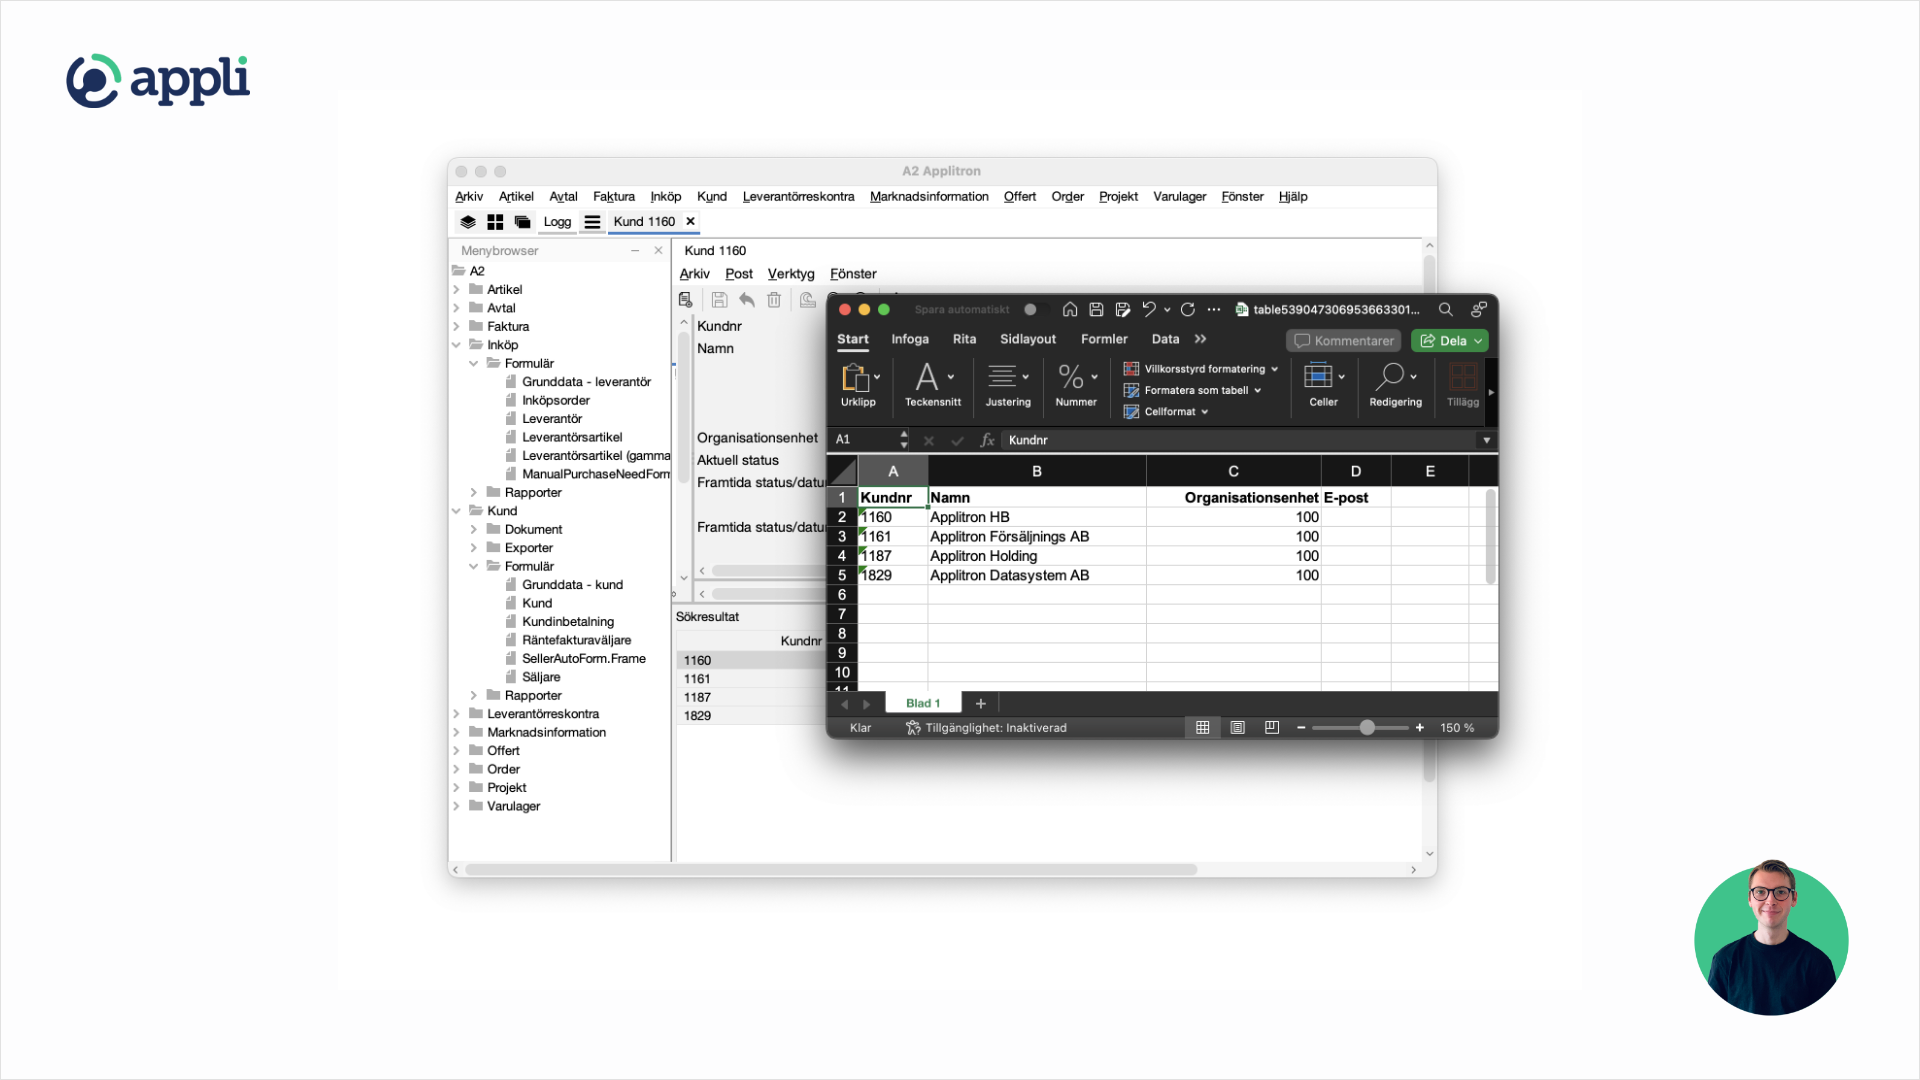Click the zoom out minus button
The image size is (1920, 1080).
(x=1301, y=728)
